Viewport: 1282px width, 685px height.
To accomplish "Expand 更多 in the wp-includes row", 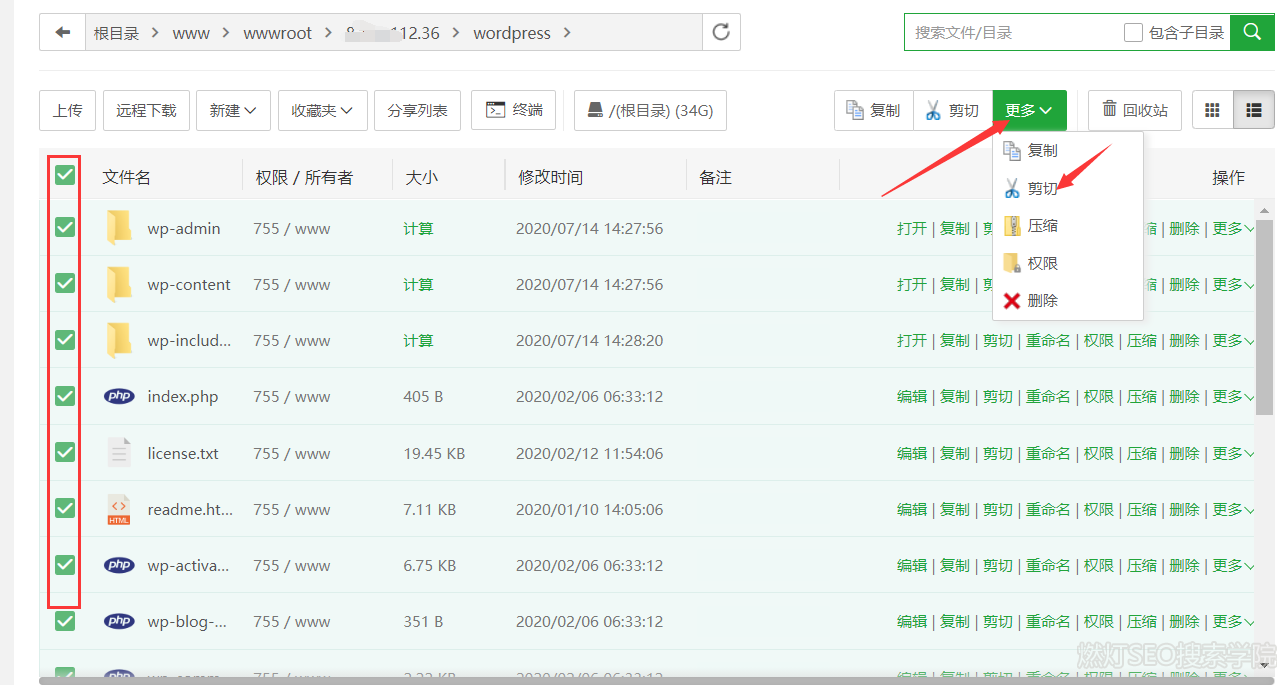I will tap(1232, 340).
